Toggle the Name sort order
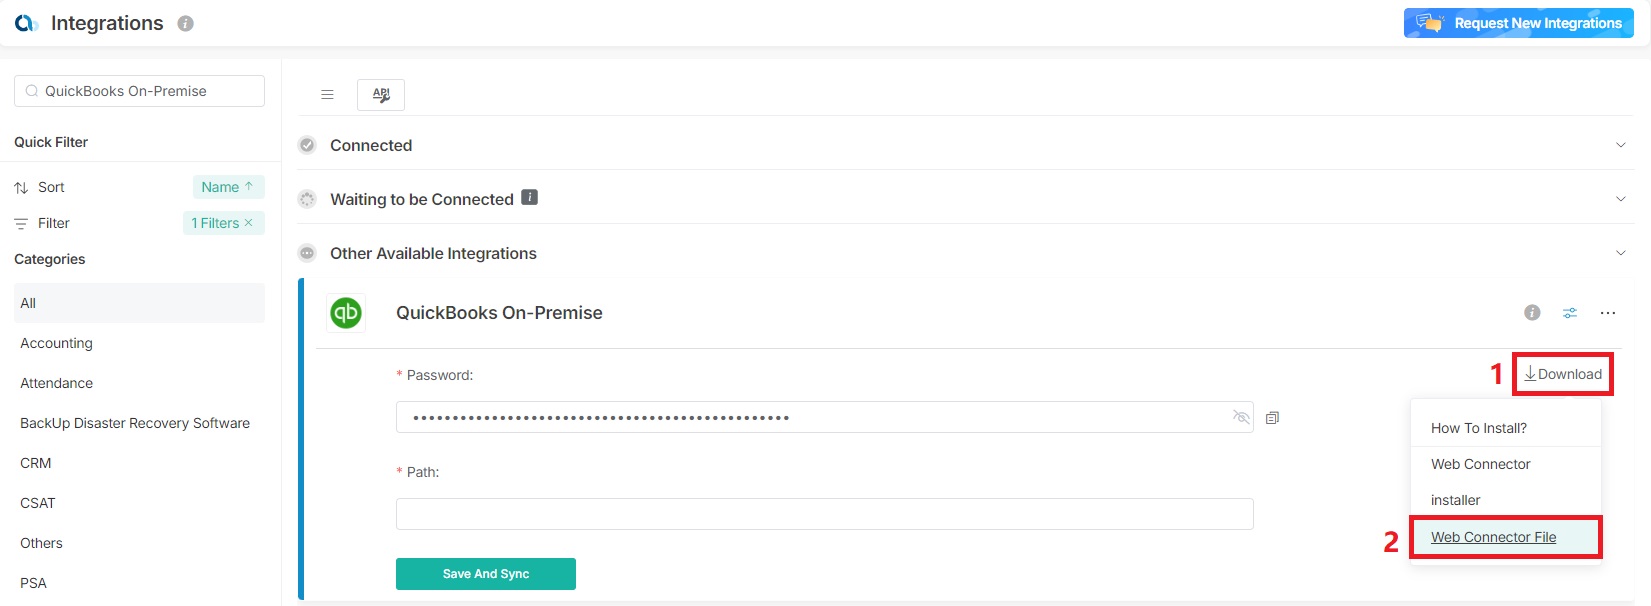Image resolution: width=1651 pixels, height=606 pixels. point(227,187)
